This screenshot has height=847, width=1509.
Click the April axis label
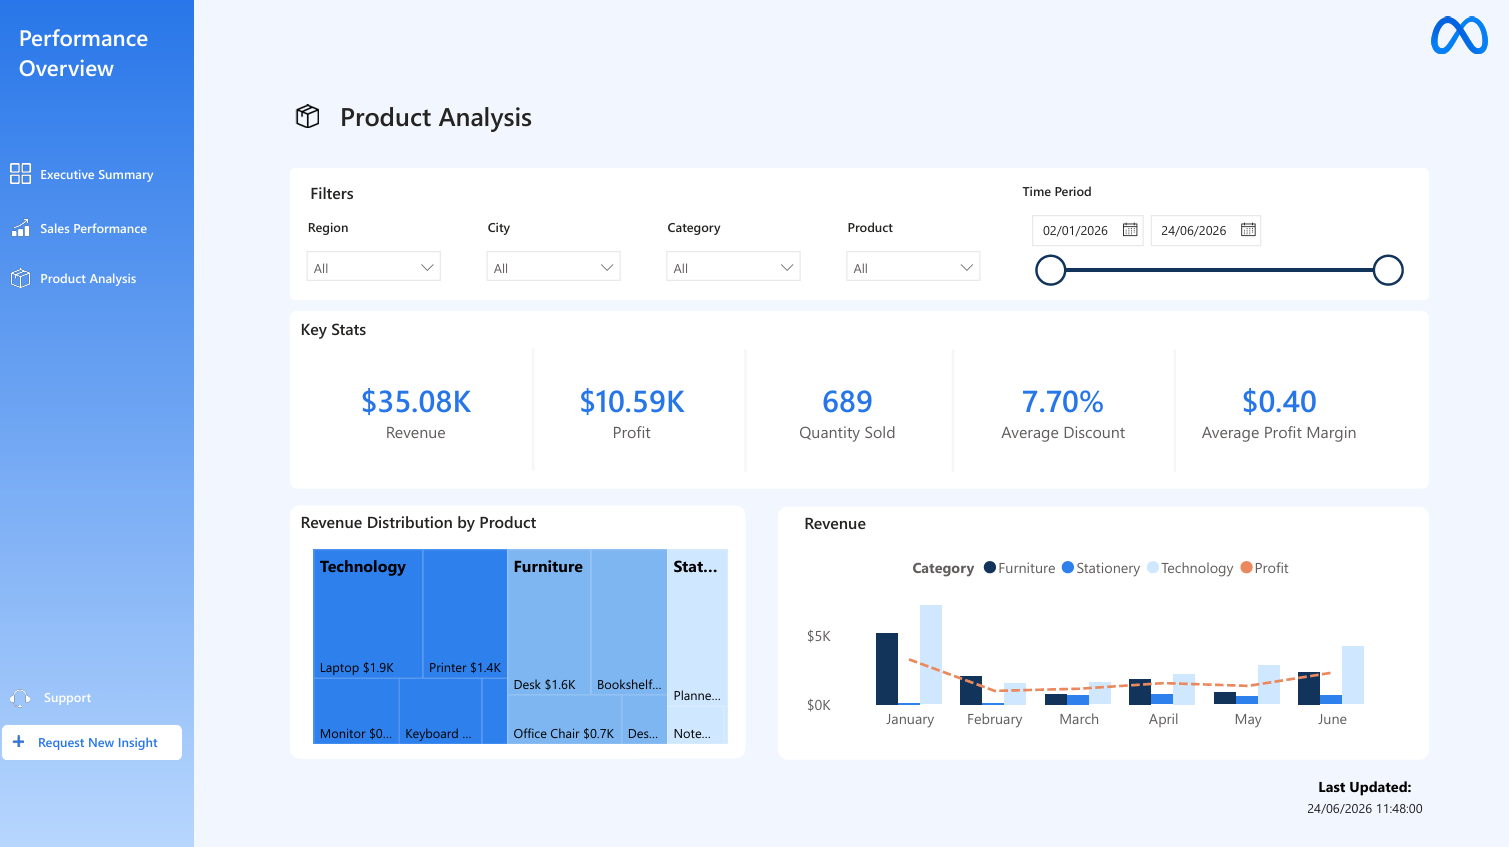click(x=1164, y=719)
